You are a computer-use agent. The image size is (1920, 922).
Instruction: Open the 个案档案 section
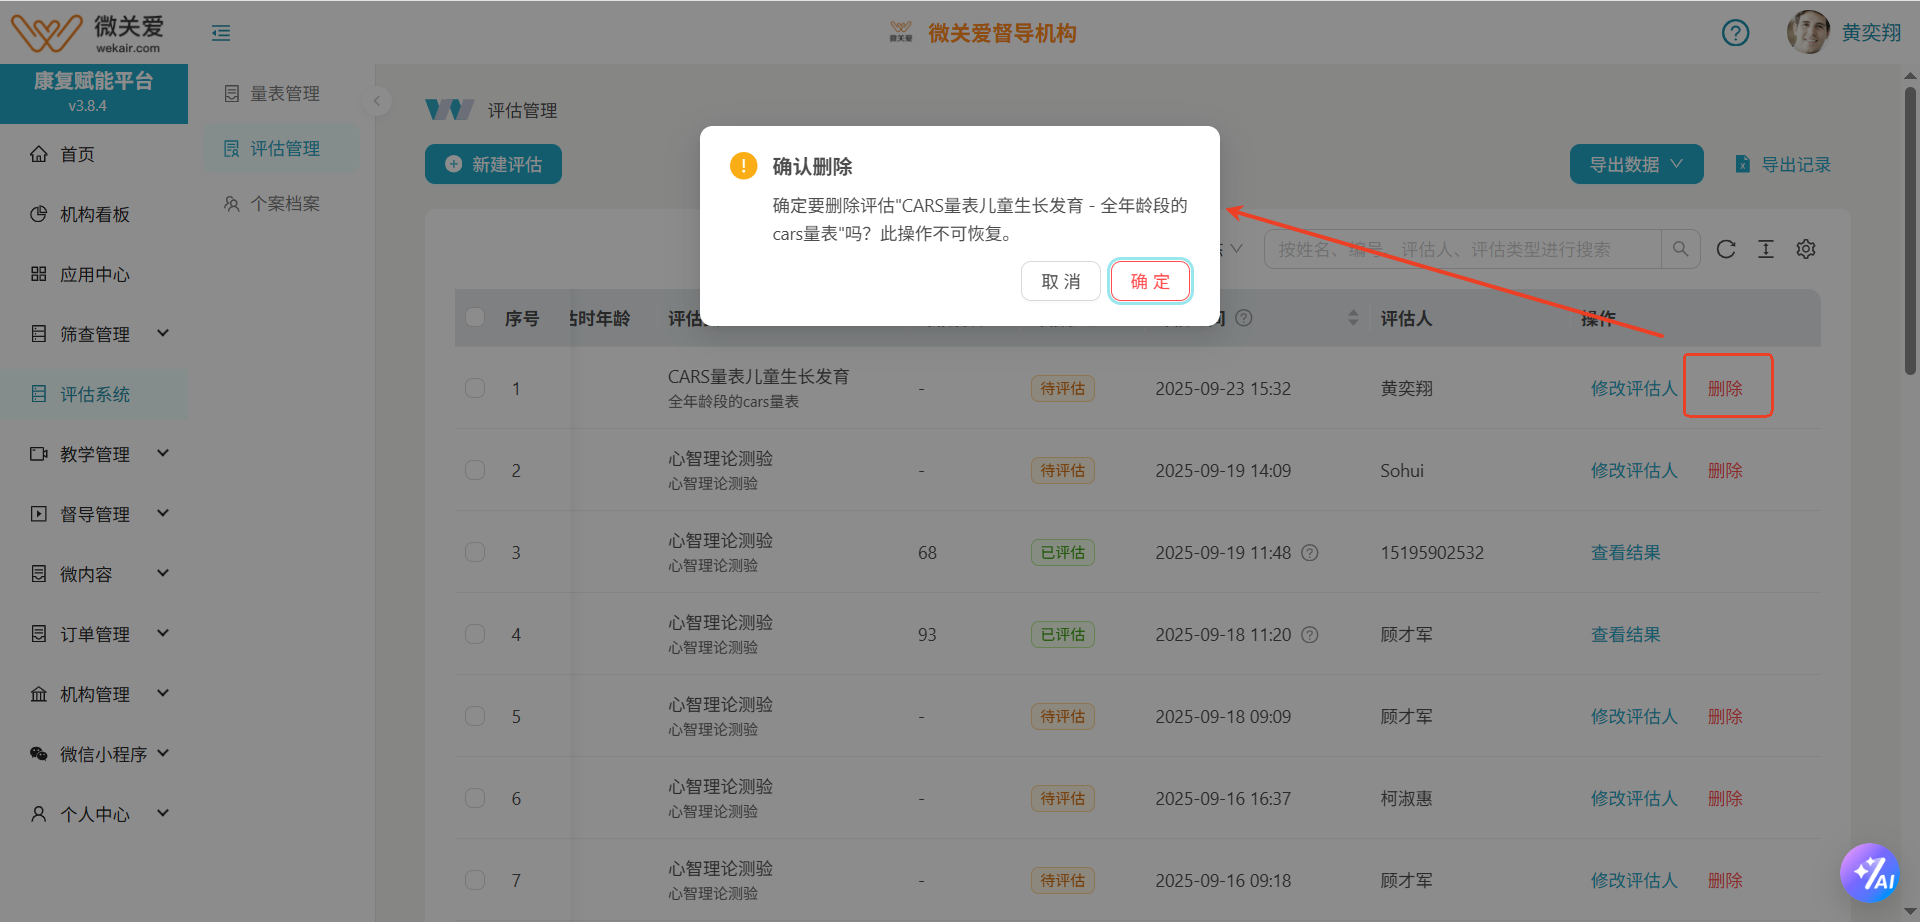pyautogui.click(x=284, y=203)
